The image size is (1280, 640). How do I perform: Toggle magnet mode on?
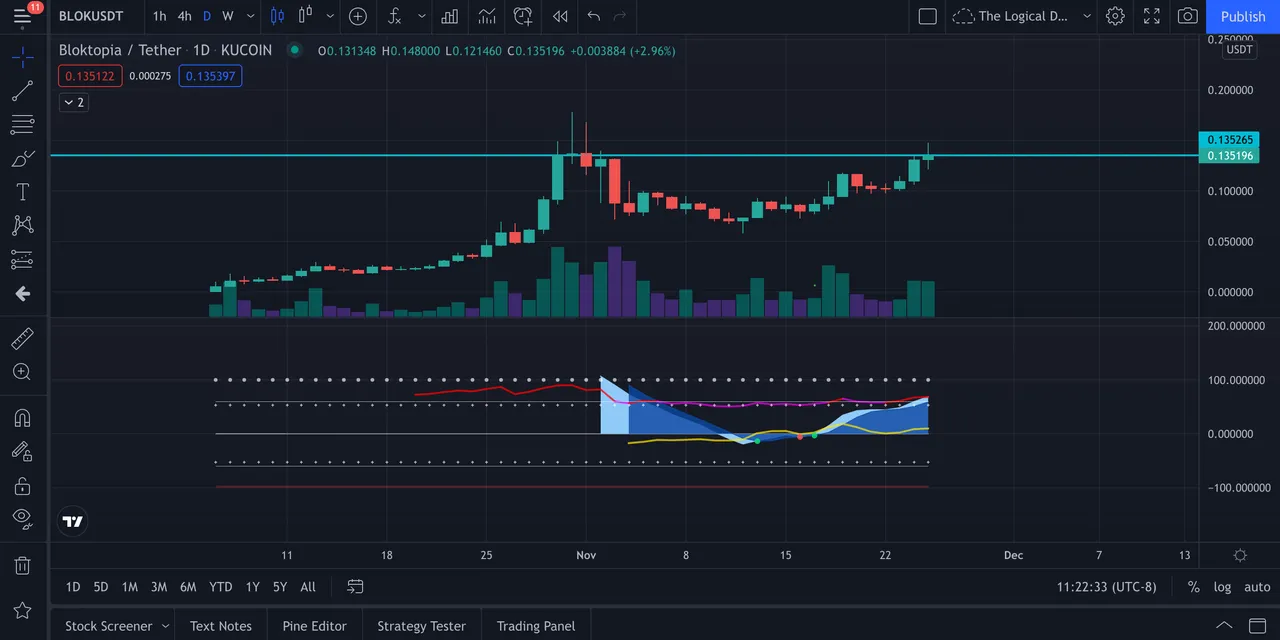coord(22,418)
